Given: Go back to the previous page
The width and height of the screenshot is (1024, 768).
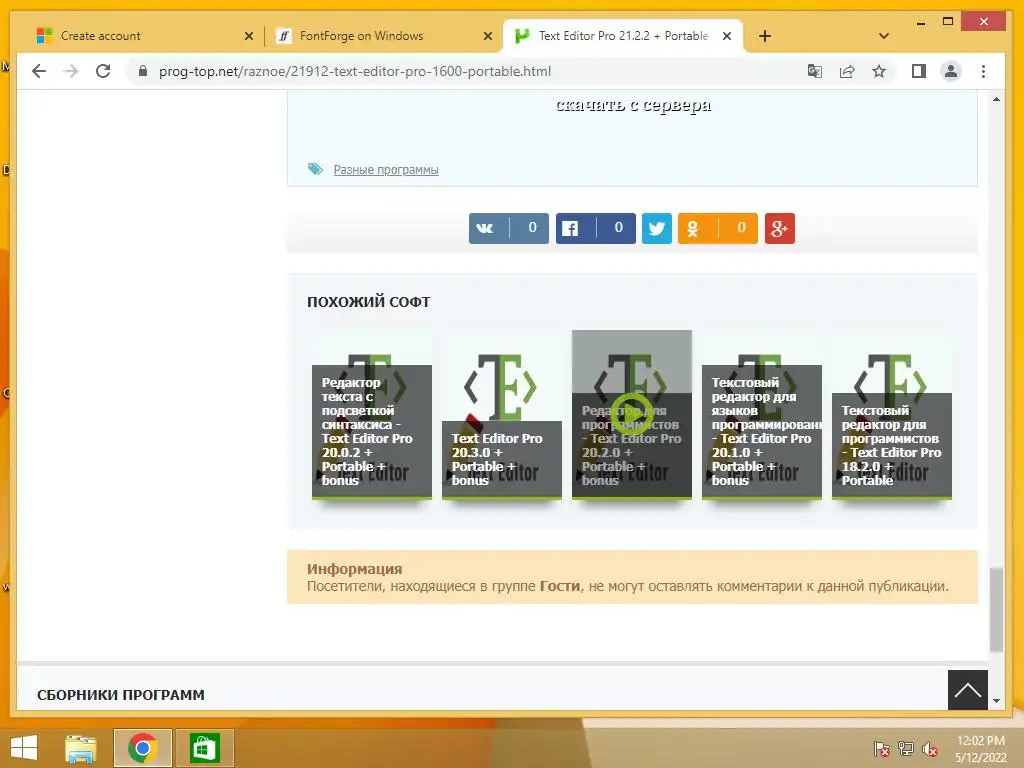Looking at the screenshot, I should click(x=39, y=71).
